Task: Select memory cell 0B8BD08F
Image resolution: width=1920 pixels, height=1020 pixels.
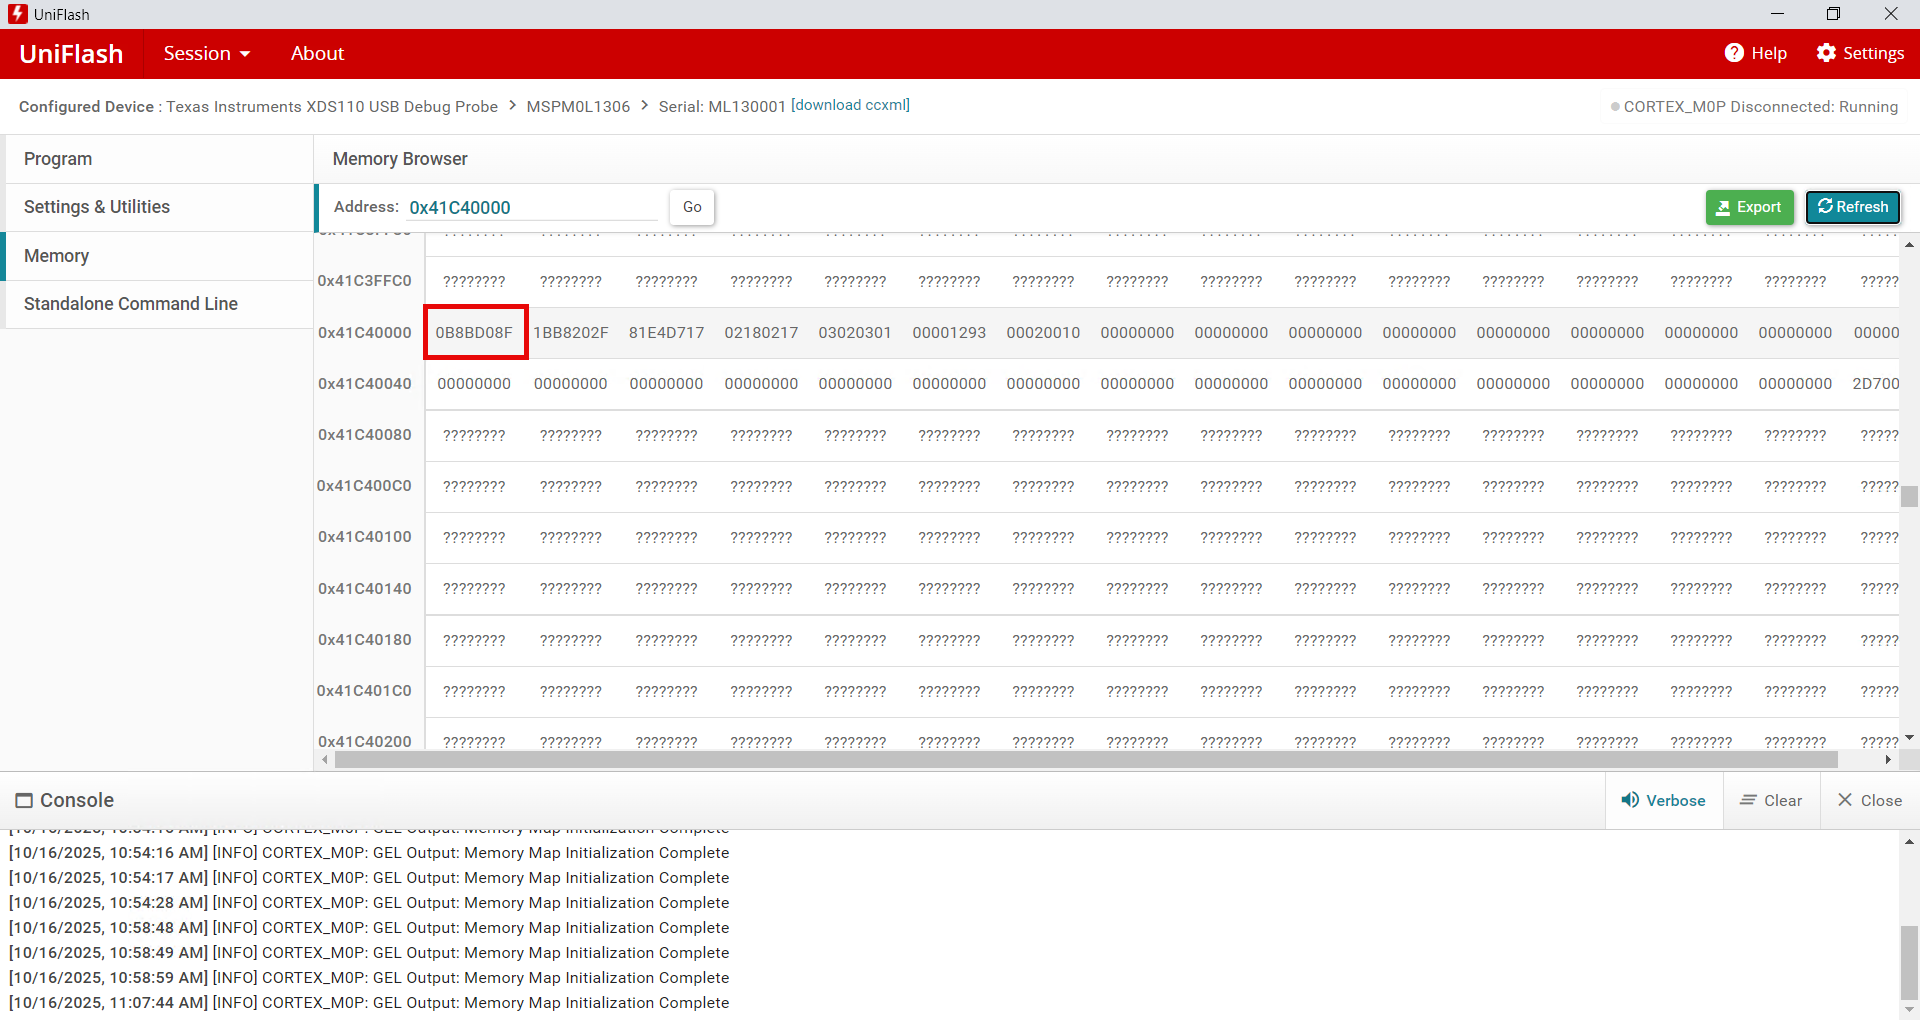Action: [x=474, y=333]
